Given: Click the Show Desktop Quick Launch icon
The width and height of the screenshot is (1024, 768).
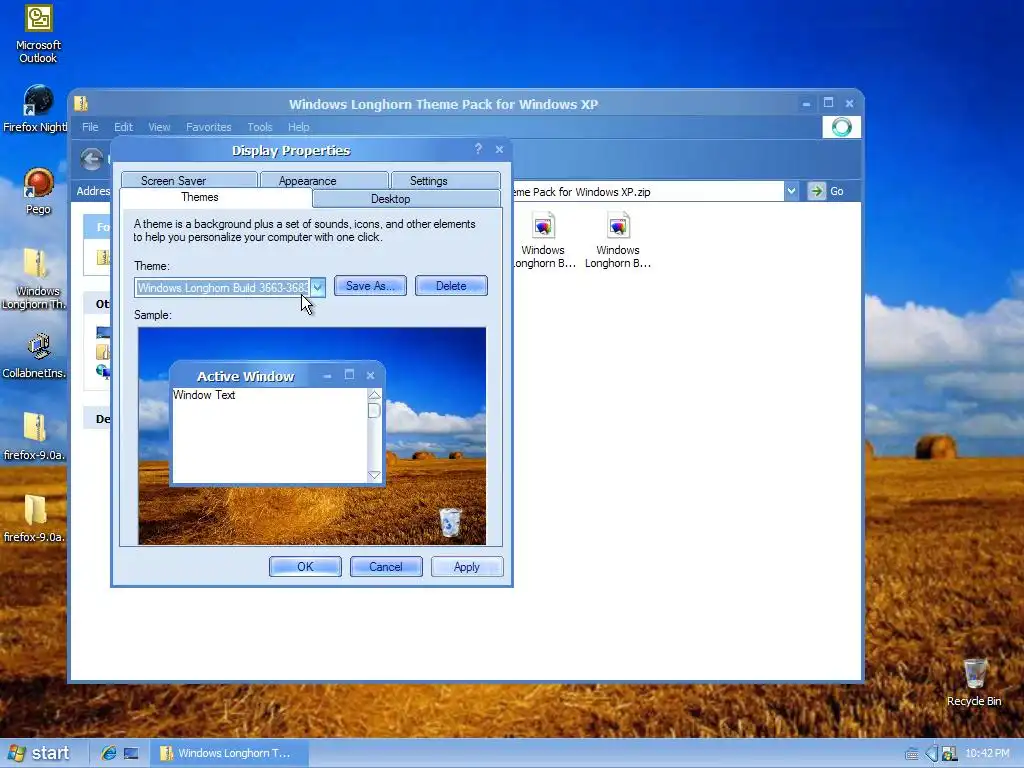Looking at the screenshot, I should [131, 753].
